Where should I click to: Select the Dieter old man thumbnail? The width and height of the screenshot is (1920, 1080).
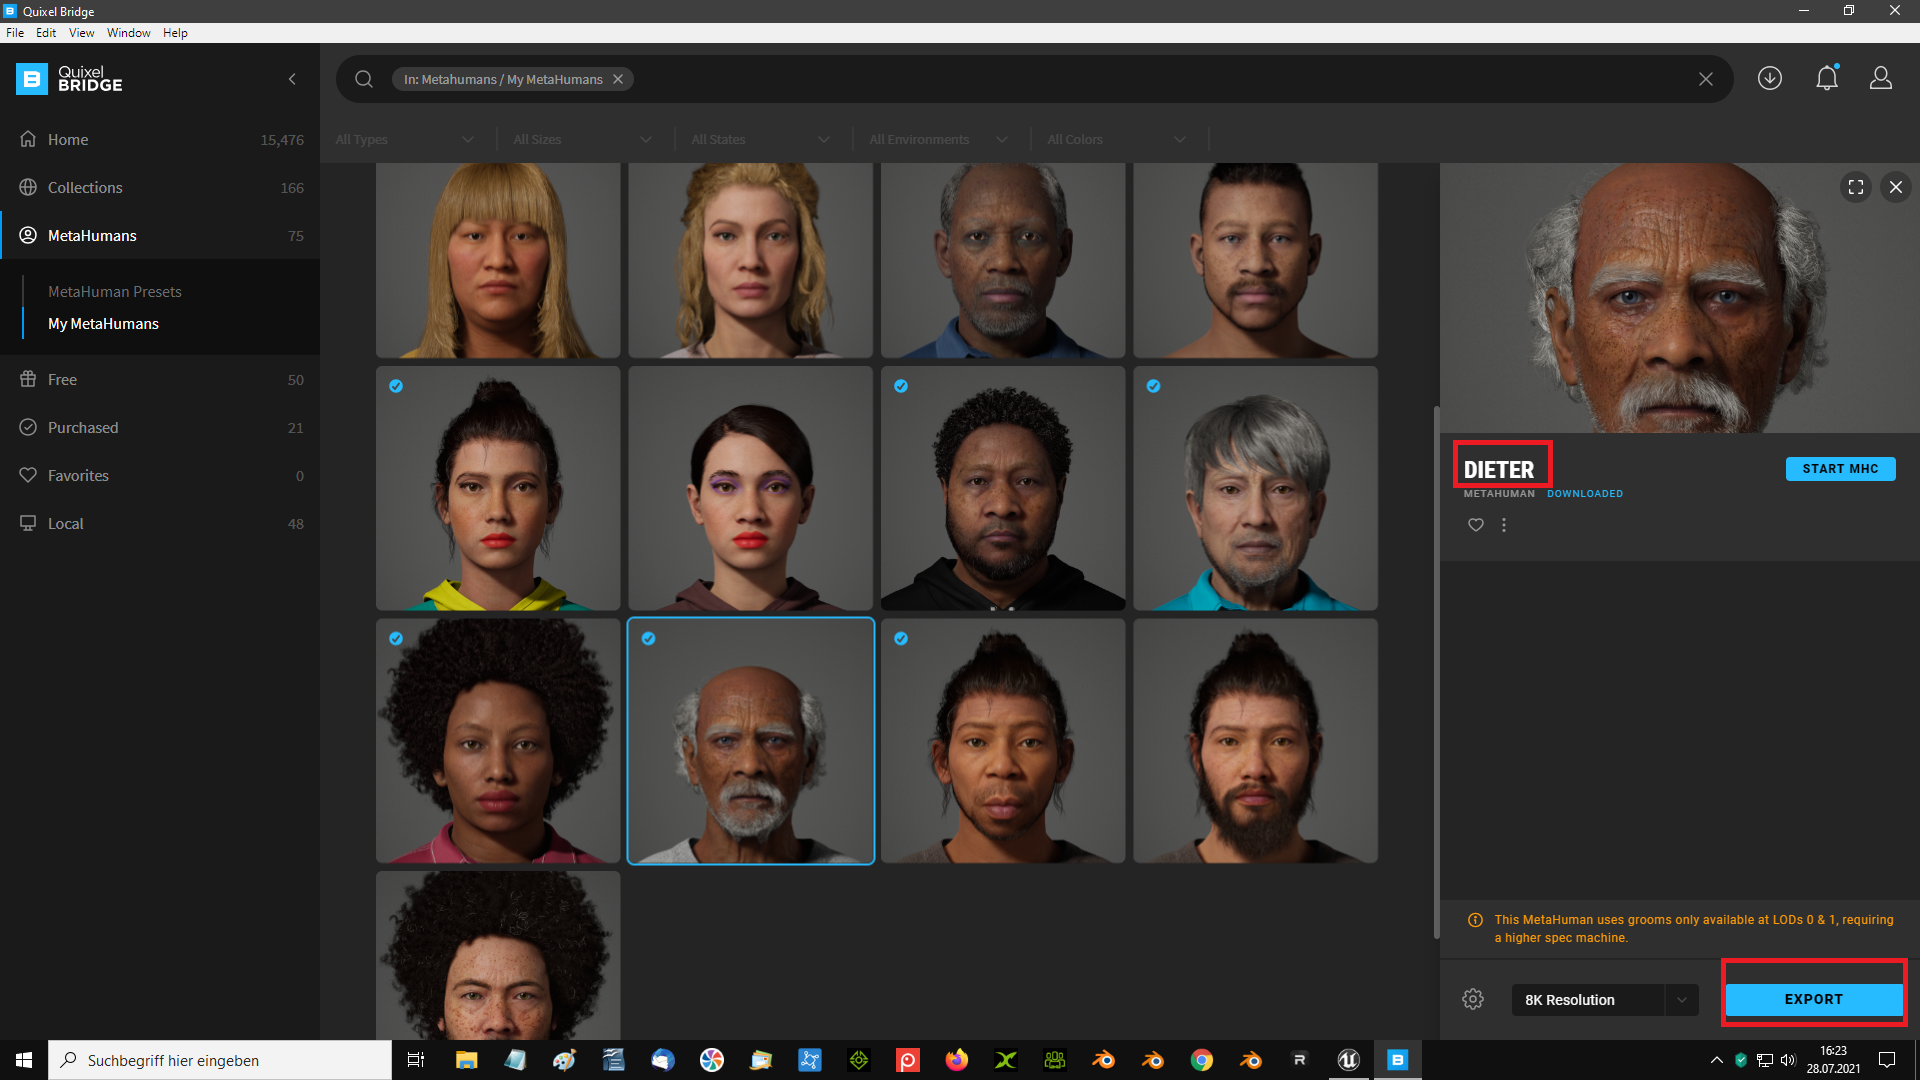click(750, 741)
